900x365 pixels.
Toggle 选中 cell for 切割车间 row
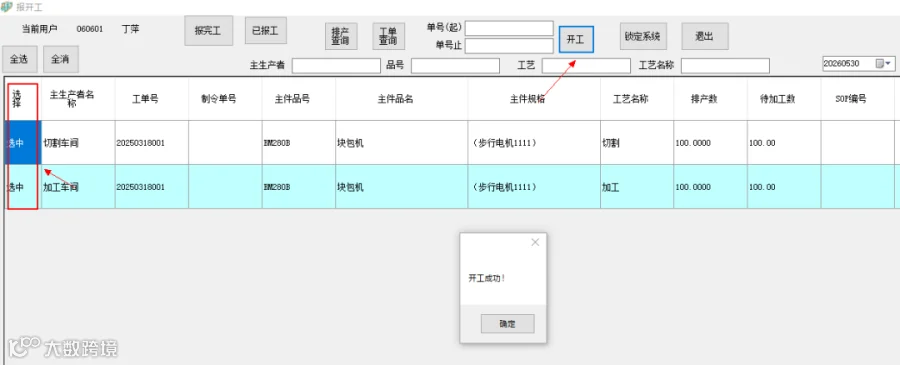(22, 143)
